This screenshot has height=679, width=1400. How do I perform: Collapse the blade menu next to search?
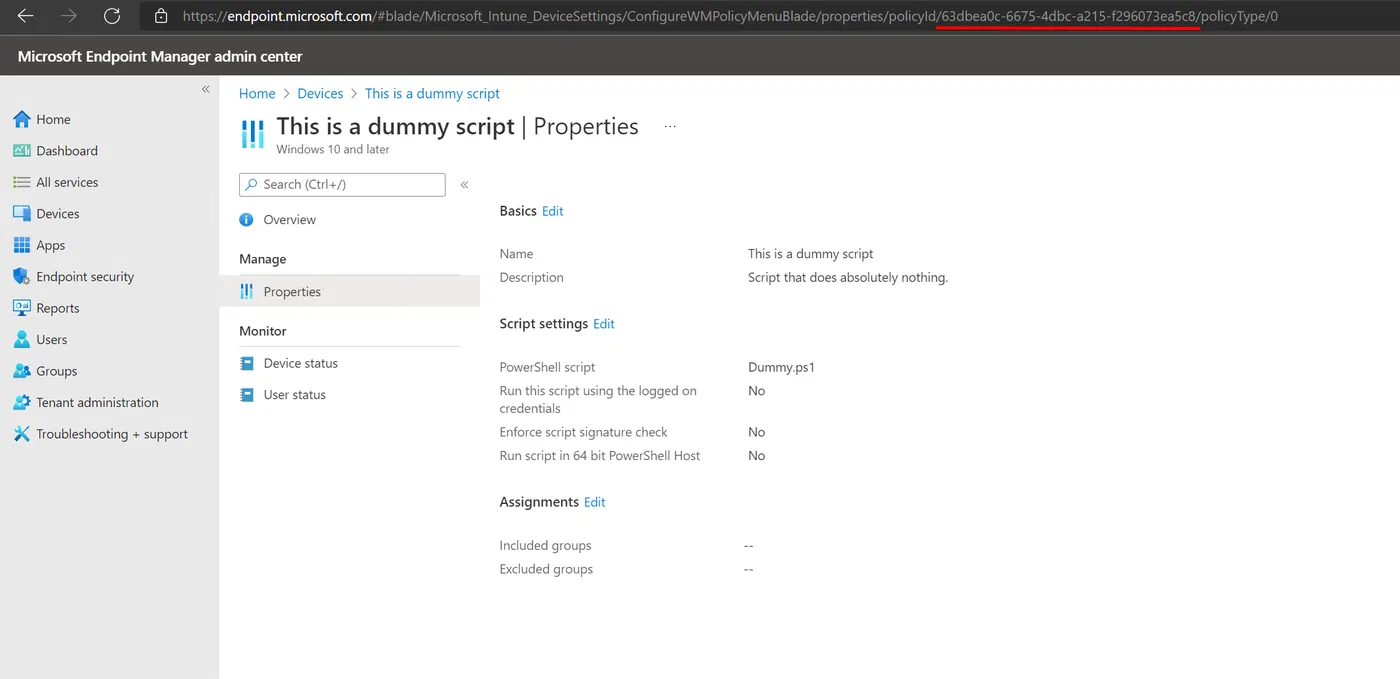464,184
